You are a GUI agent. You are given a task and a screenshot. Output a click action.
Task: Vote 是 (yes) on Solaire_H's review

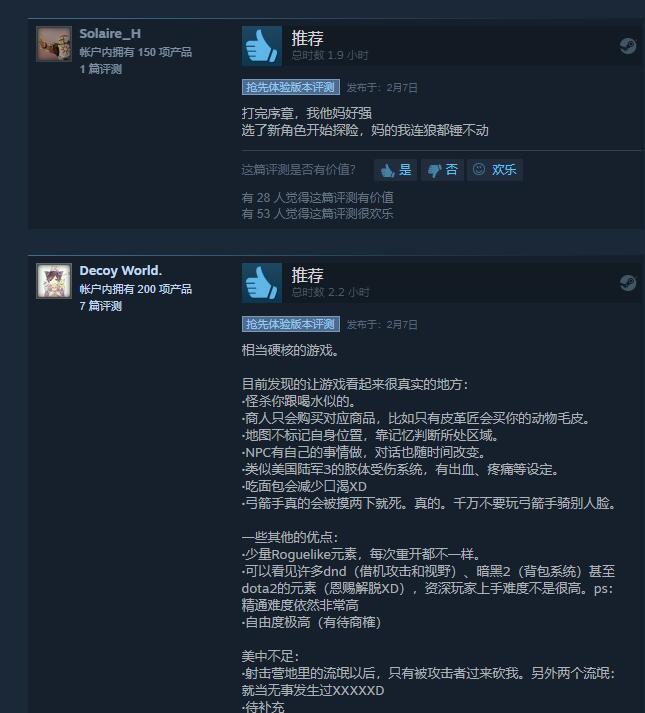[395, 170]
